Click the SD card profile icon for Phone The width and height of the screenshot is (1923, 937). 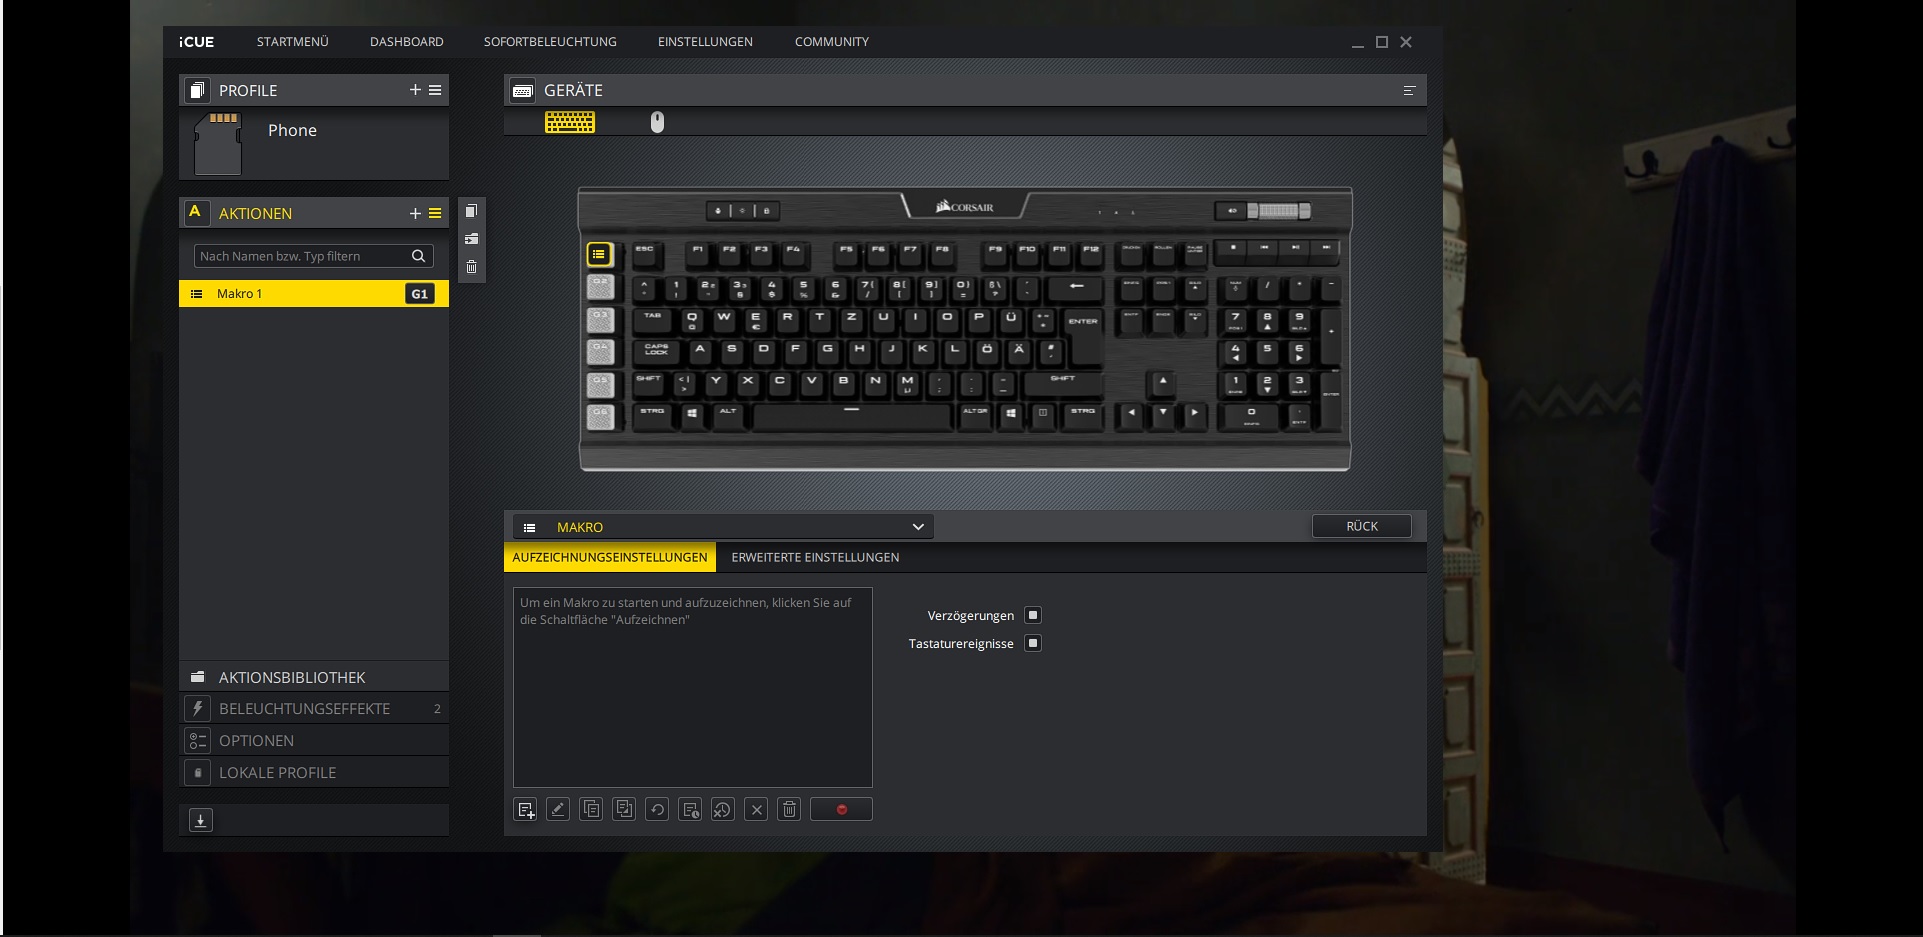point(218,143)
